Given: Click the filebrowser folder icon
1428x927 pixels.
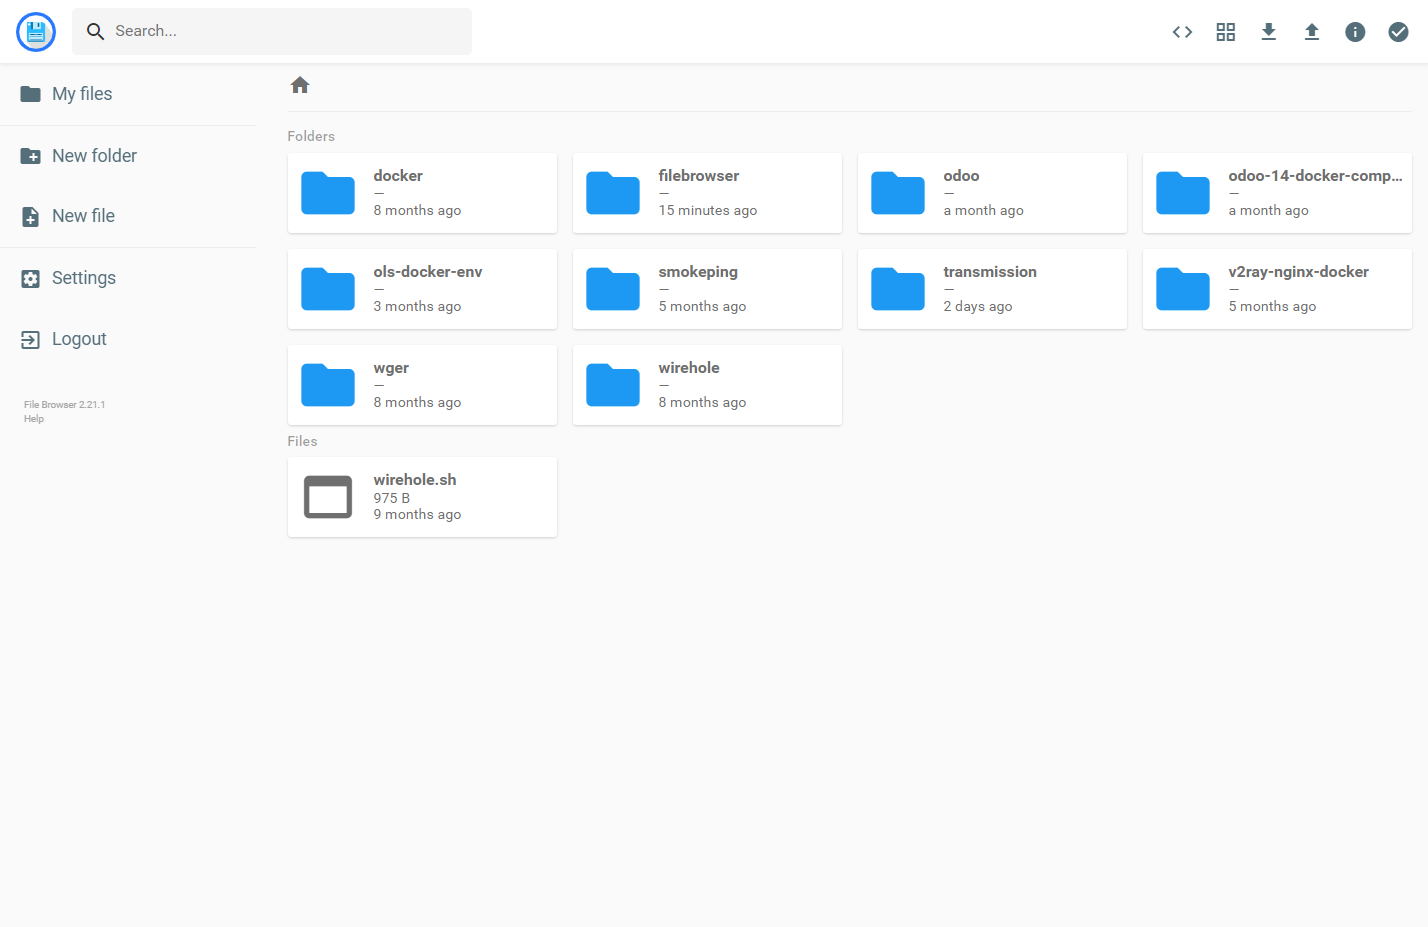Looking at the screenshot, I should (x=613, y=193).
